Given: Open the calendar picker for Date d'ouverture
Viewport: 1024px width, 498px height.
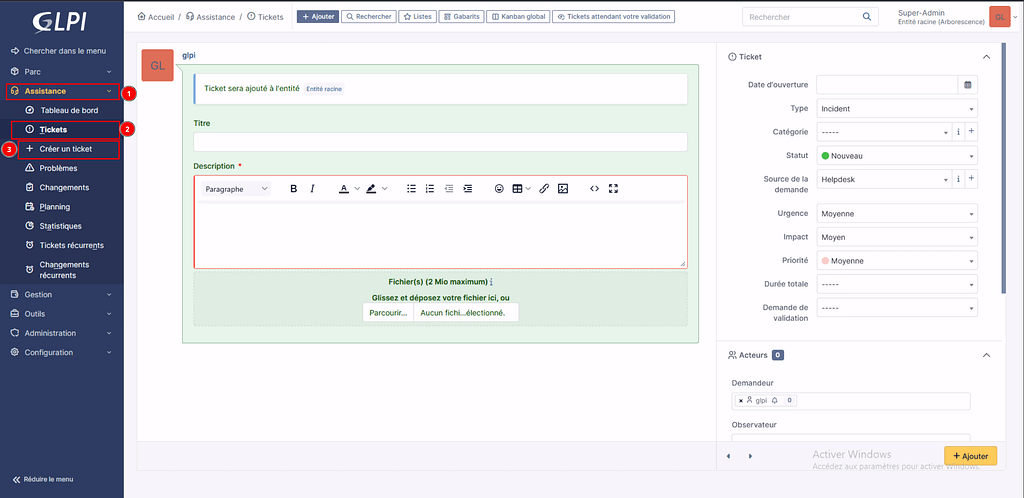Looking at the screenshot, I should tap(967, 85).
